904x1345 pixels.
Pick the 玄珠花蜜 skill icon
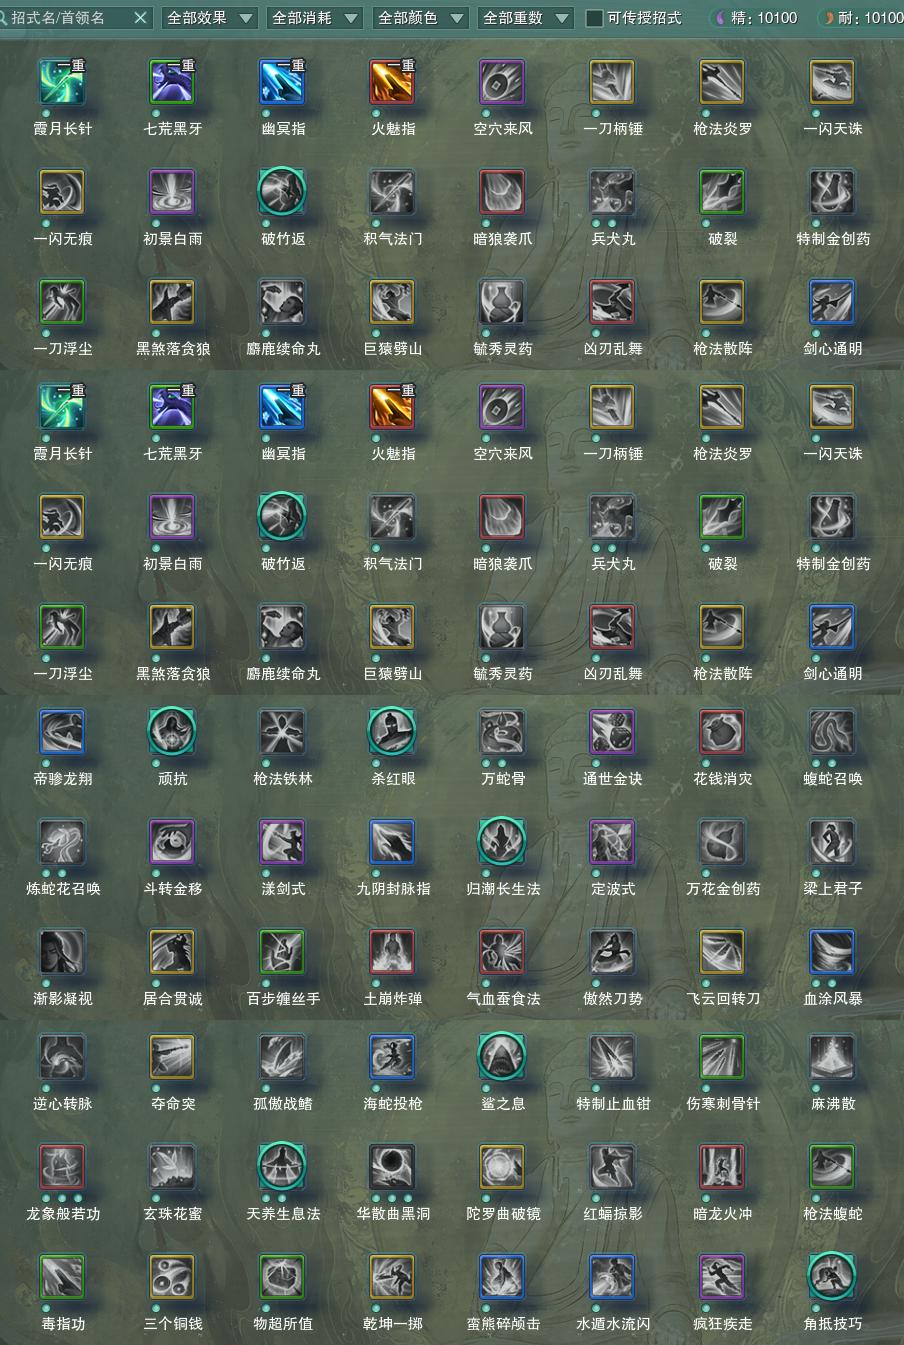click(173, 1167)
